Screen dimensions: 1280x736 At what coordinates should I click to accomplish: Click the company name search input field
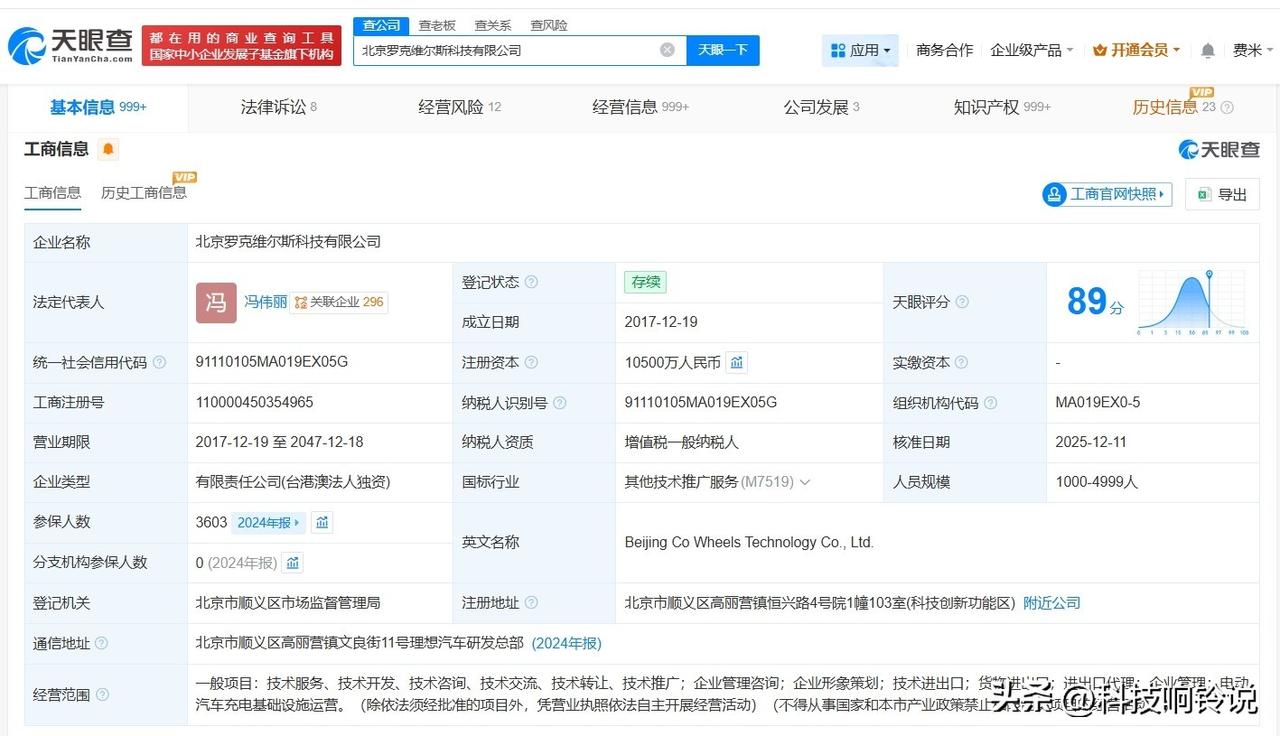[505, 50]
